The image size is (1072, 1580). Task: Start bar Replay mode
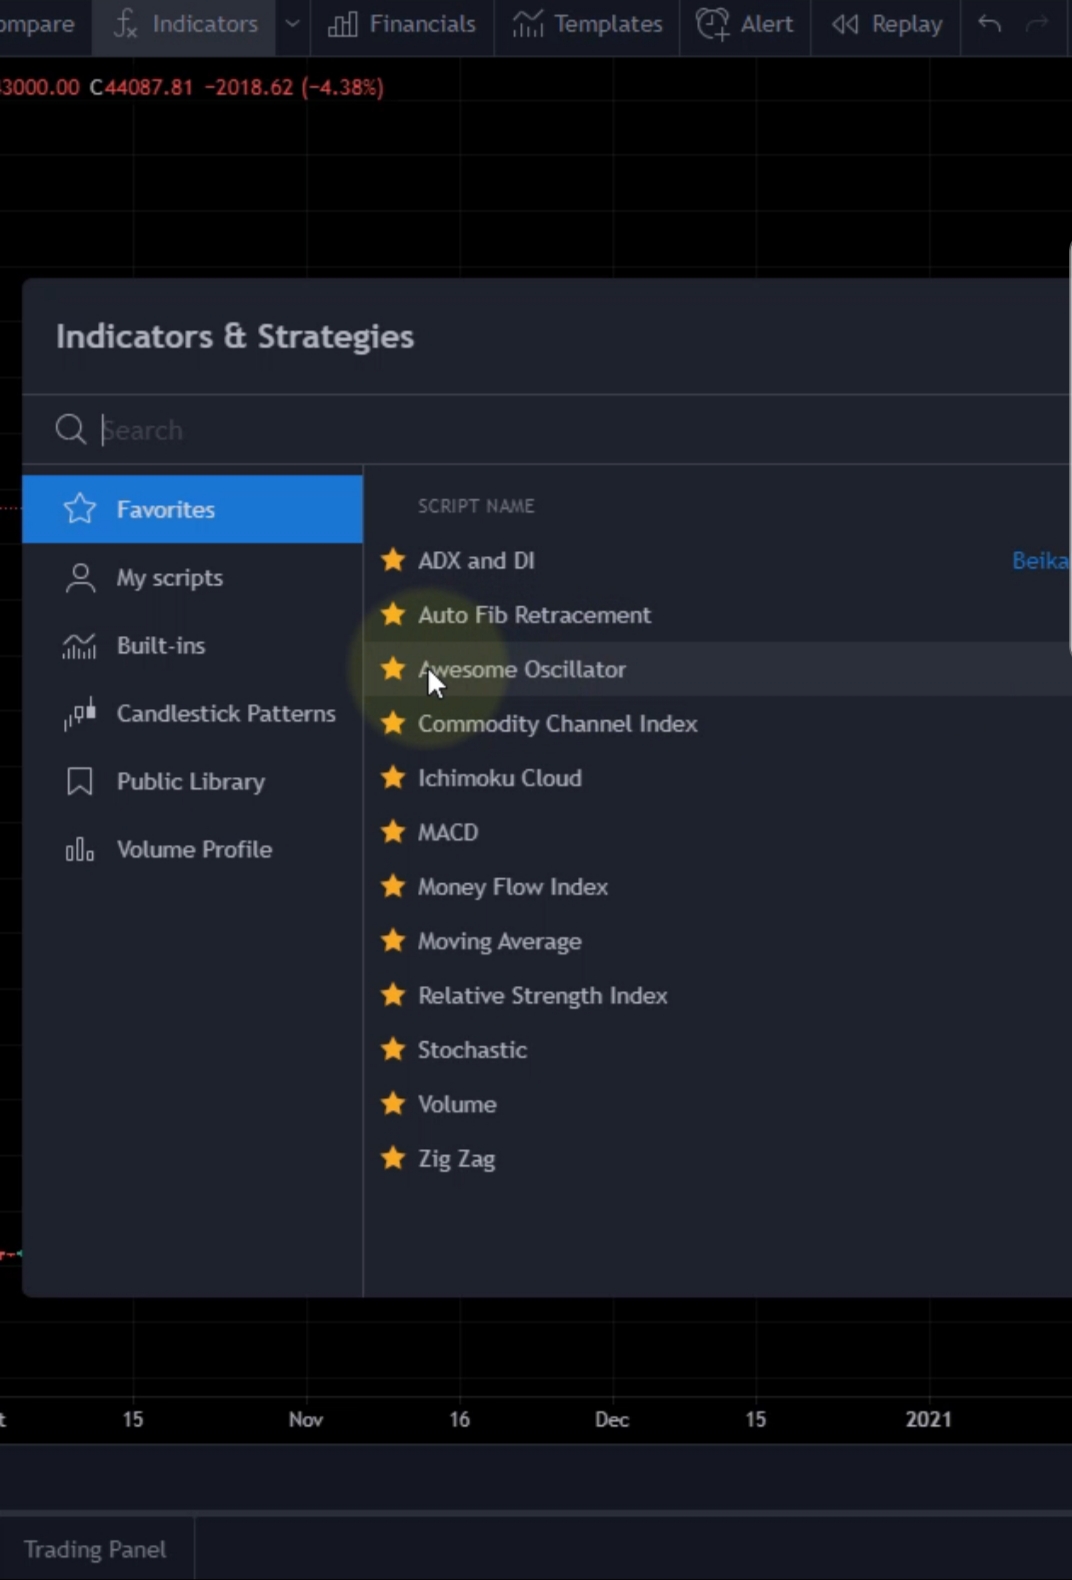click(x=886, y=24)
